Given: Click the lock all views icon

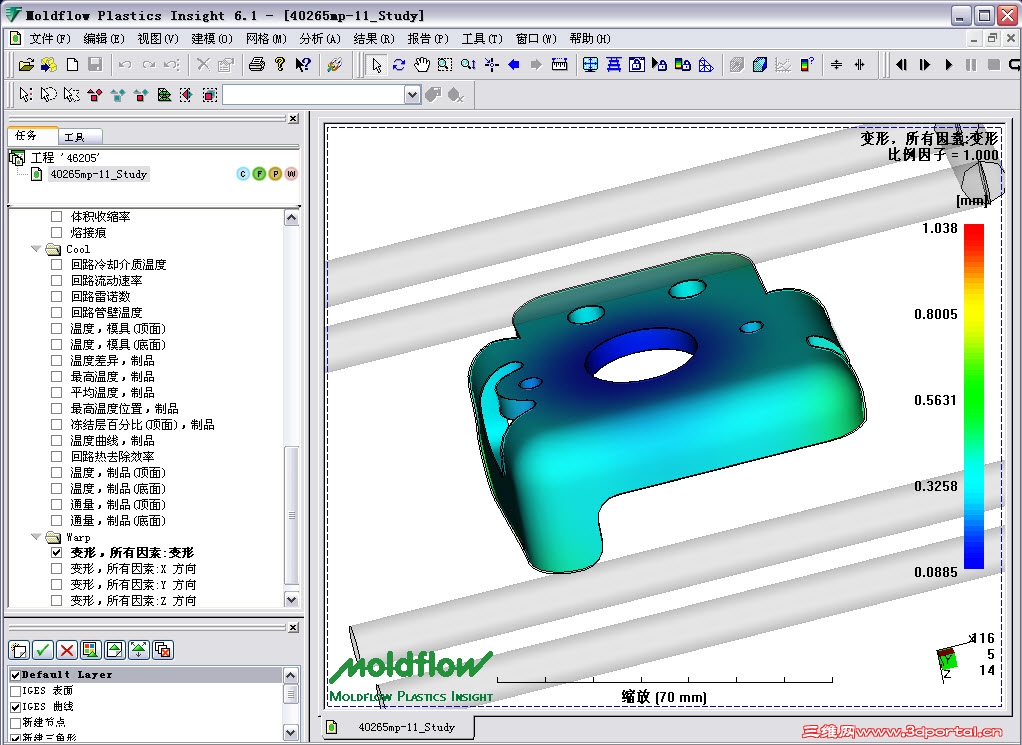Looking at the screenshot, I should (636, 65).
